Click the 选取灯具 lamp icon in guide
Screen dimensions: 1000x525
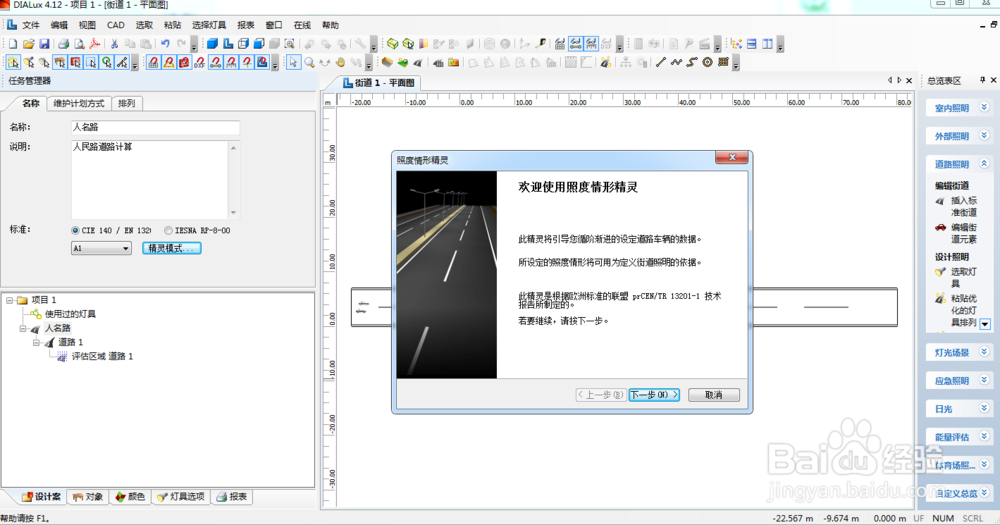940,272
